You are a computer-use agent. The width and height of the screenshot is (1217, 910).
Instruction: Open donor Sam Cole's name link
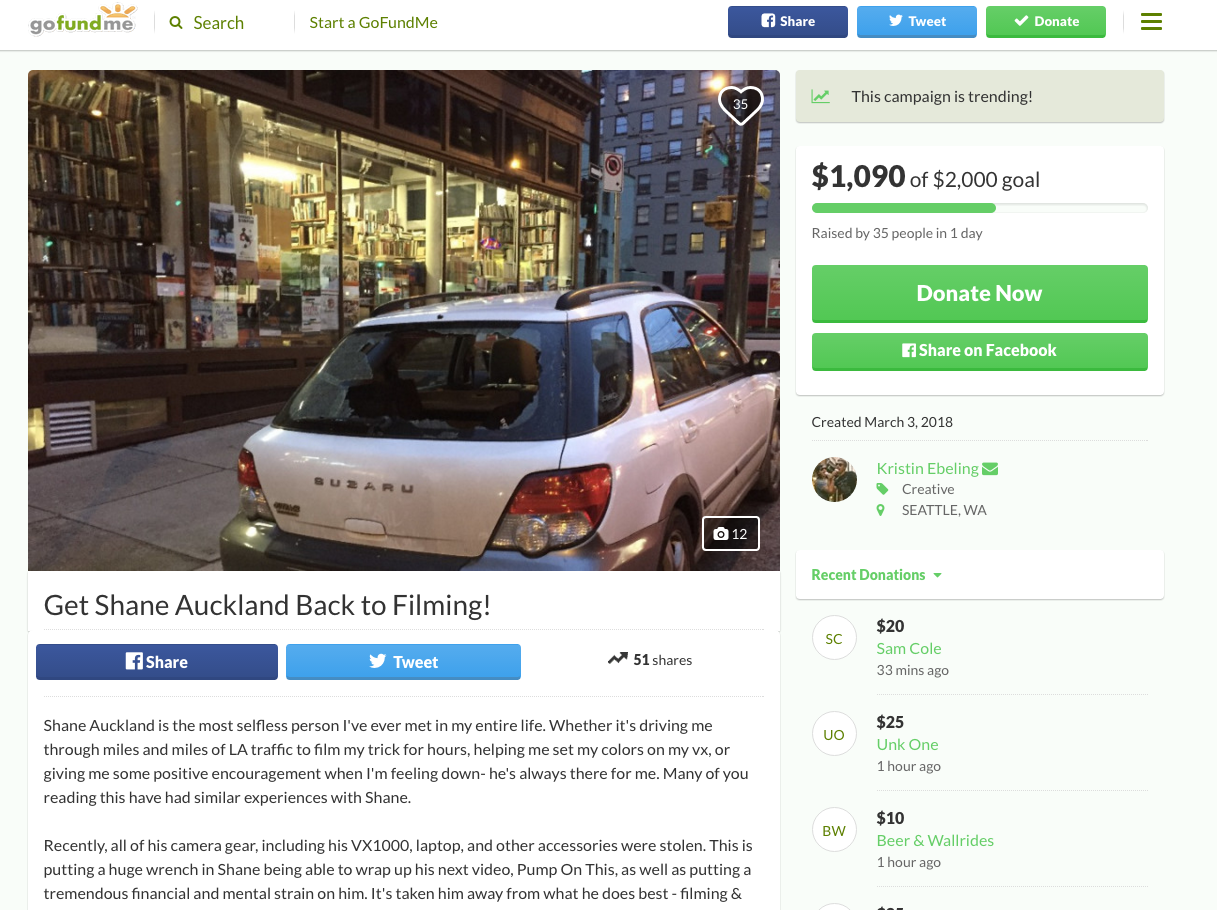tap(909, 648)
